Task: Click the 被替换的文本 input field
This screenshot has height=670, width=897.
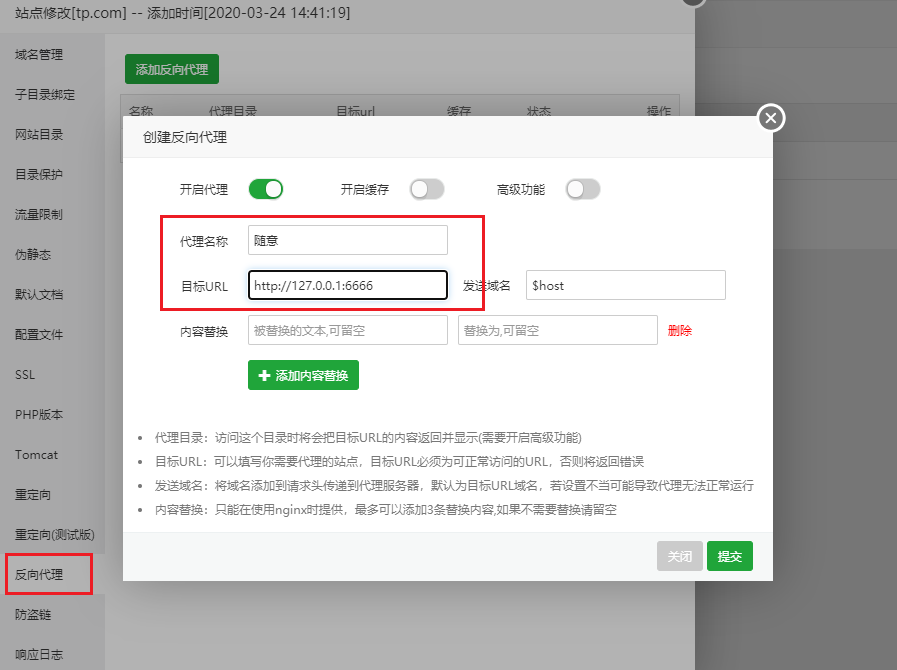Action: 348,330
